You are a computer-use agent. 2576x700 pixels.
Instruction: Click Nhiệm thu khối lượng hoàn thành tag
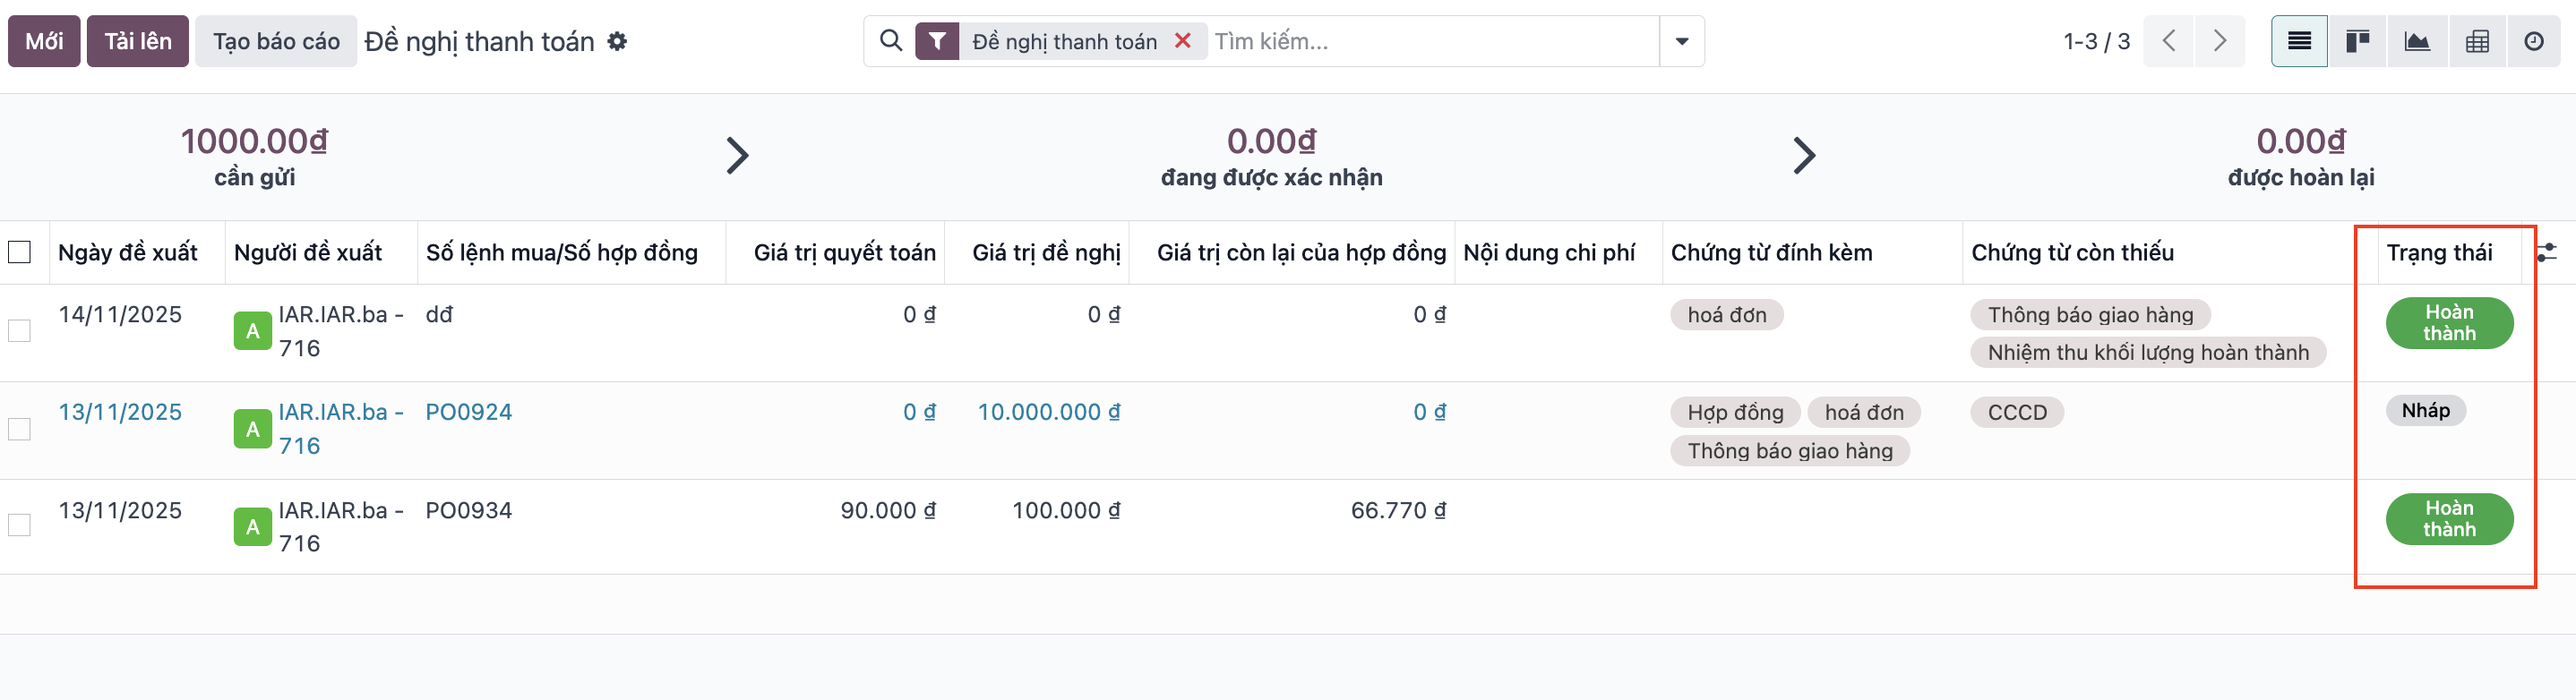tap(2148, 352)
